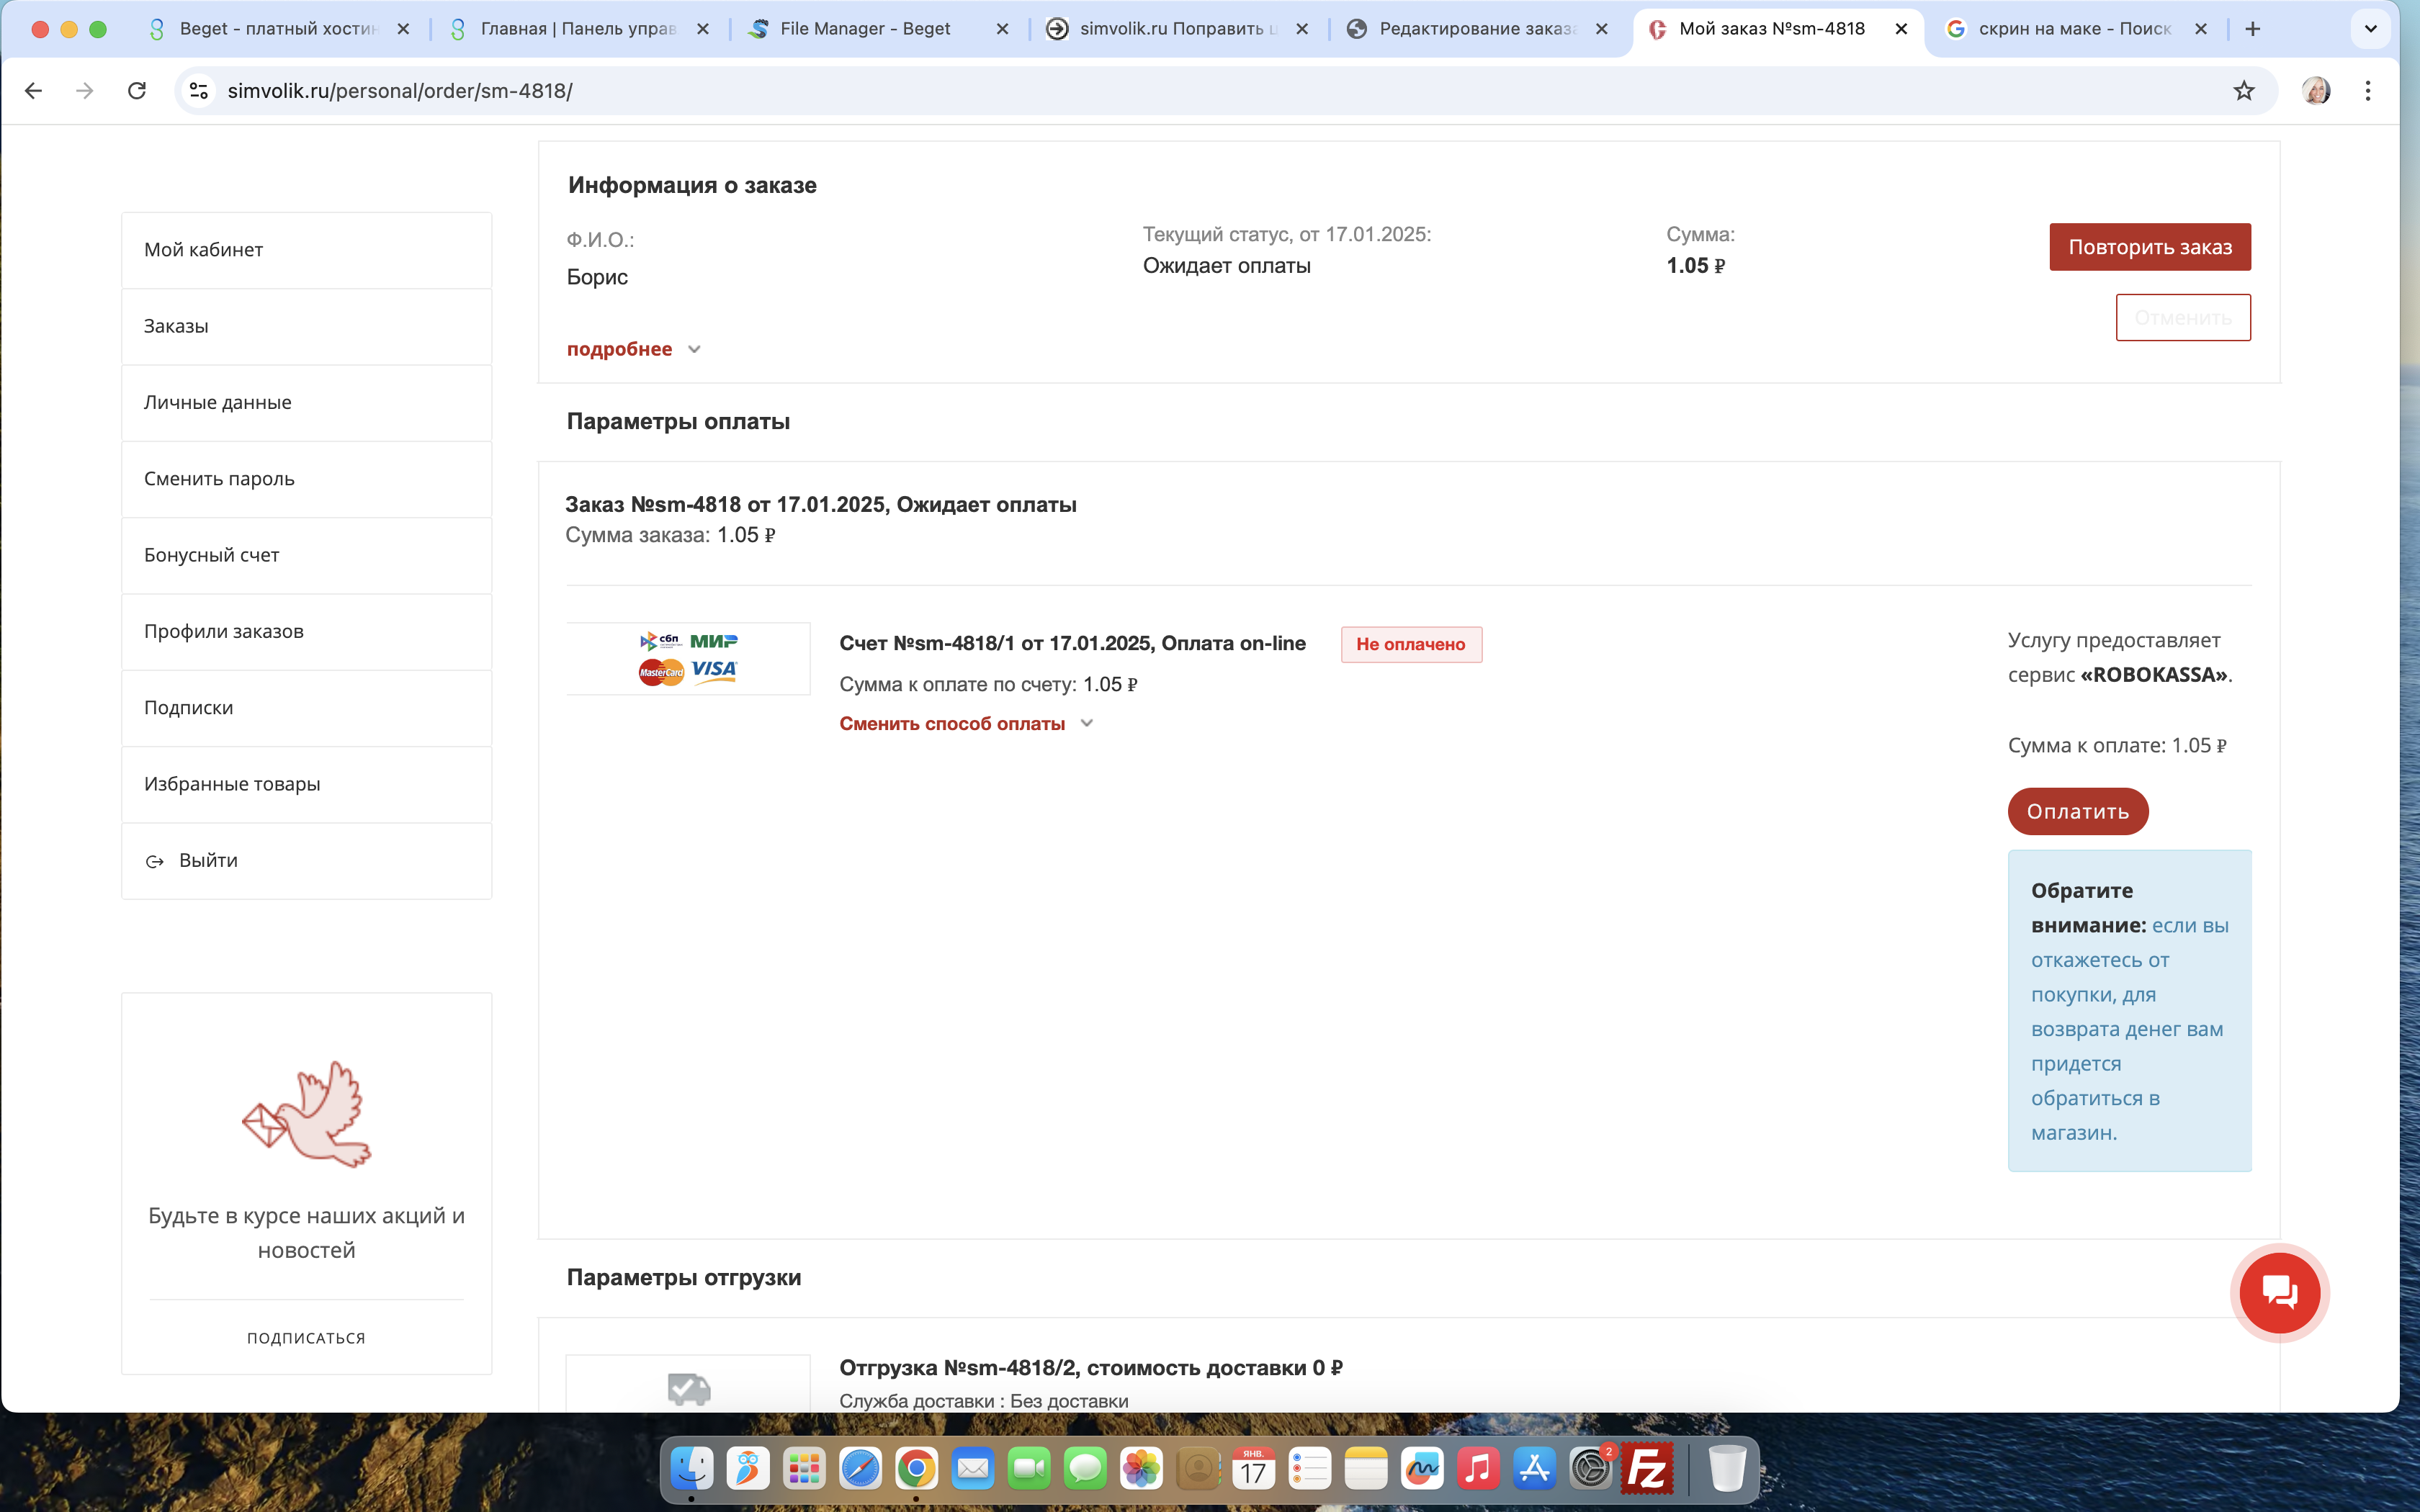Click the 'Счет №sm-4818/1' invoice heading
Viewport: 2420px width, 1512px height.
[1072, 643]
